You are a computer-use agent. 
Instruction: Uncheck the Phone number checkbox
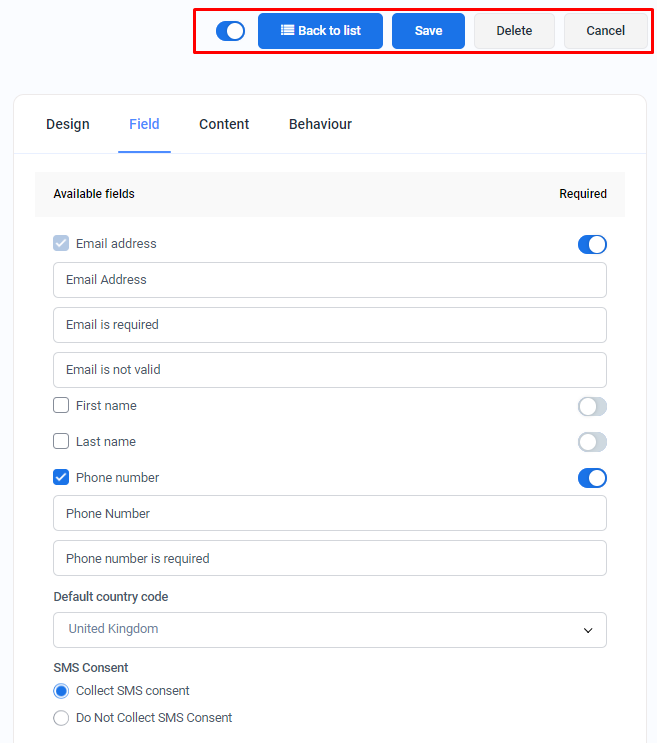pos(61,477)
